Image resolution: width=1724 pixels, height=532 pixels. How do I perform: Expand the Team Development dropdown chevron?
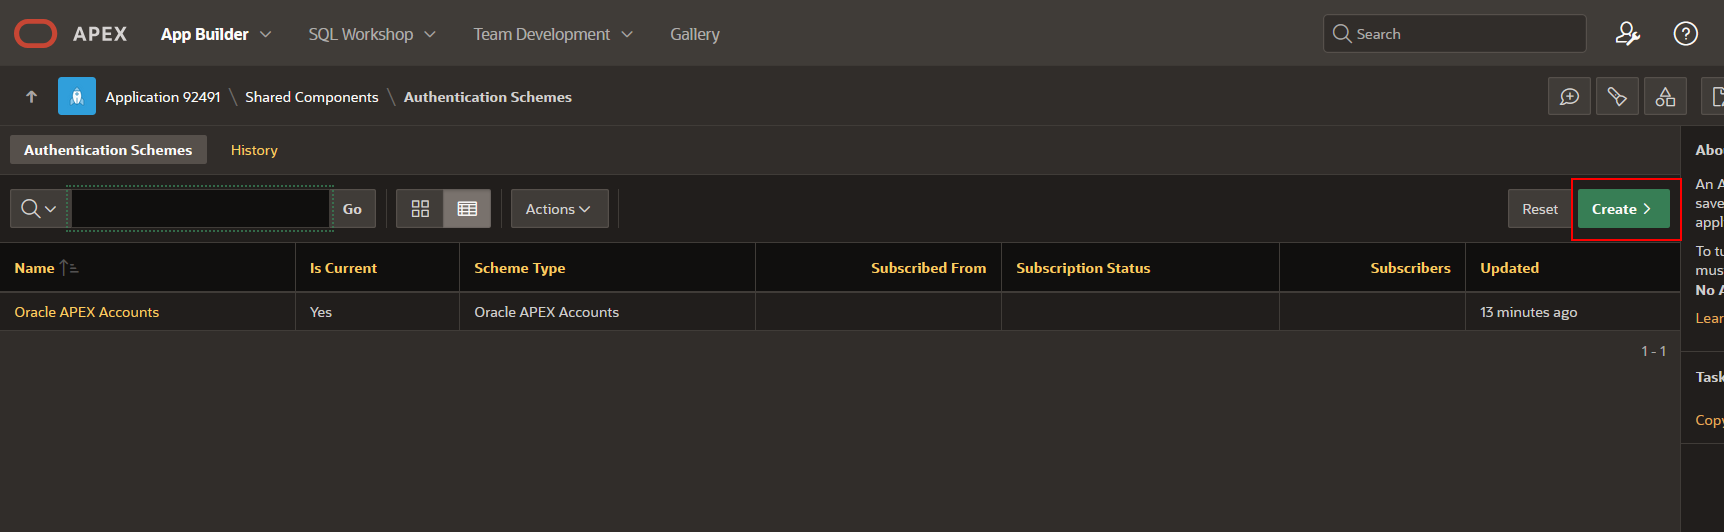click(x=627, y=34)
